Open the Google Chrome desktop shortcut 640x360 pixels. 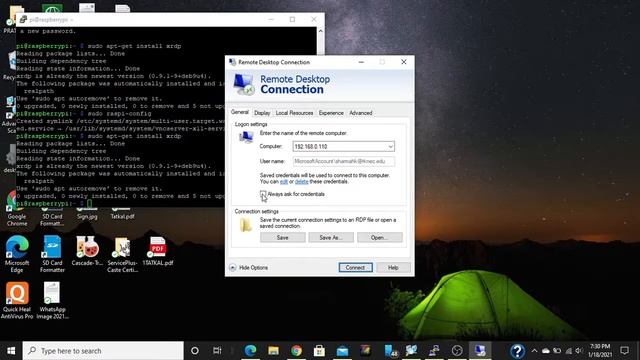pos(17,209)
